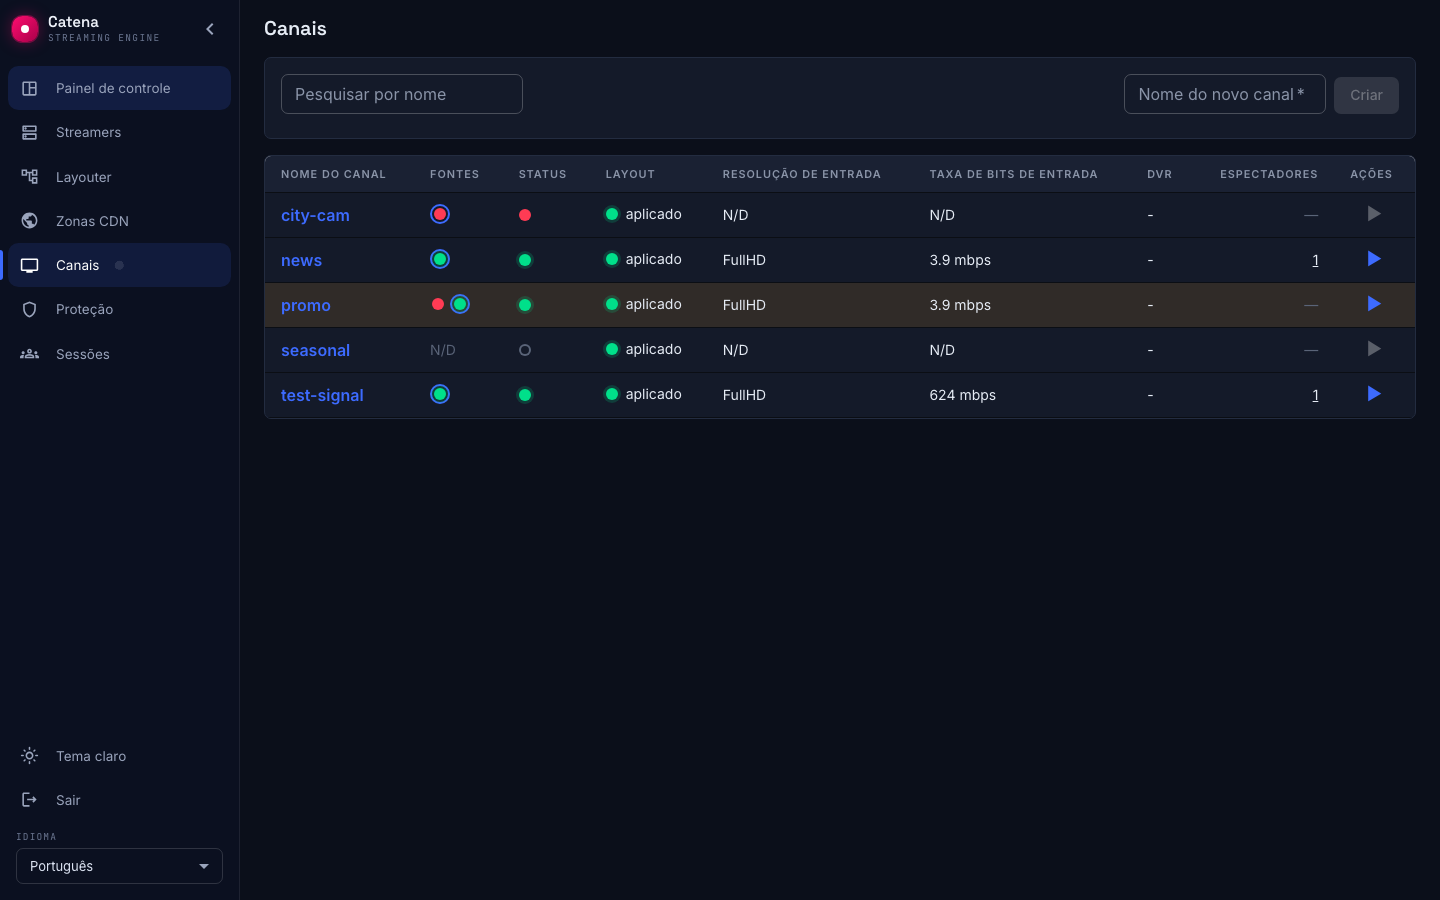This screenshot has height=900, width=1440.
Task: Focus the Nome do novo canal field
Action: pyautogui.click(x=1225, y=94)
